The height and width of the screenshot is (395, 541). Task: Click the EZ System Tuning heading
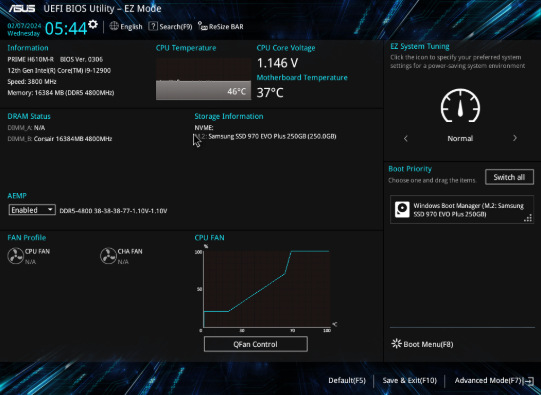tap(420, 46)
